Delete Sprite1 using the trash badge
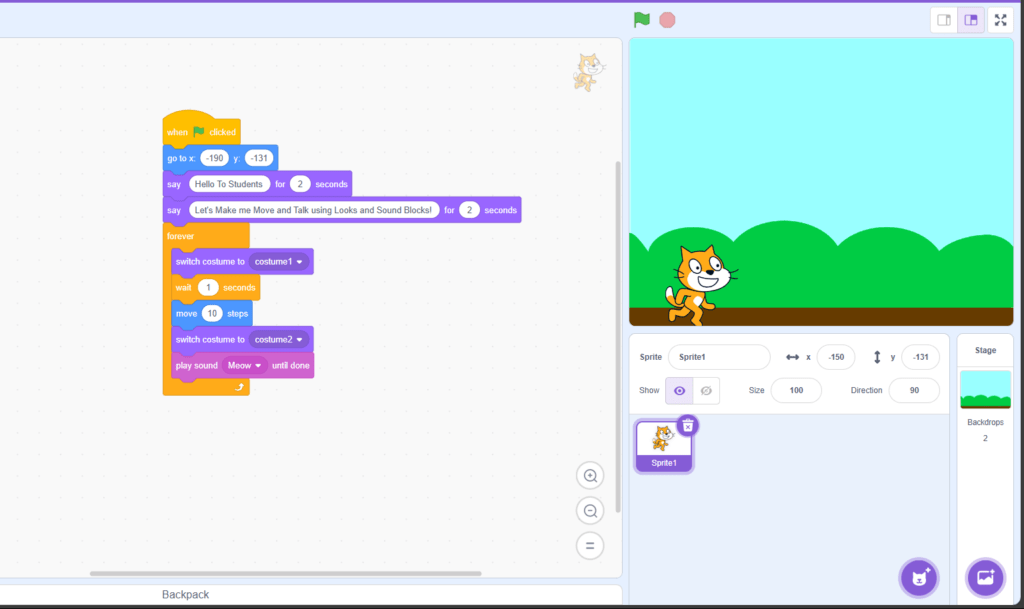 click(687, 424)
